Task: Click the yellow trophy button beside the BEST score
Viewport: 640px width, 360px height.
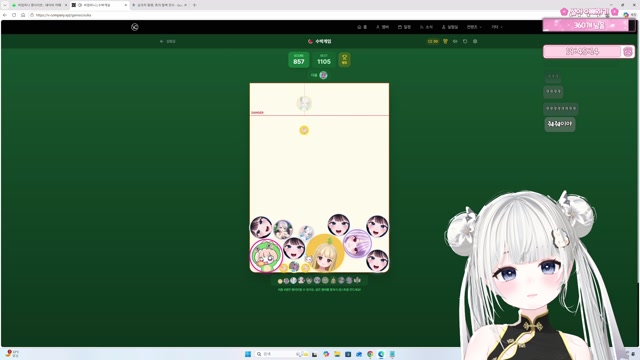Action: (x=344, y=60)
